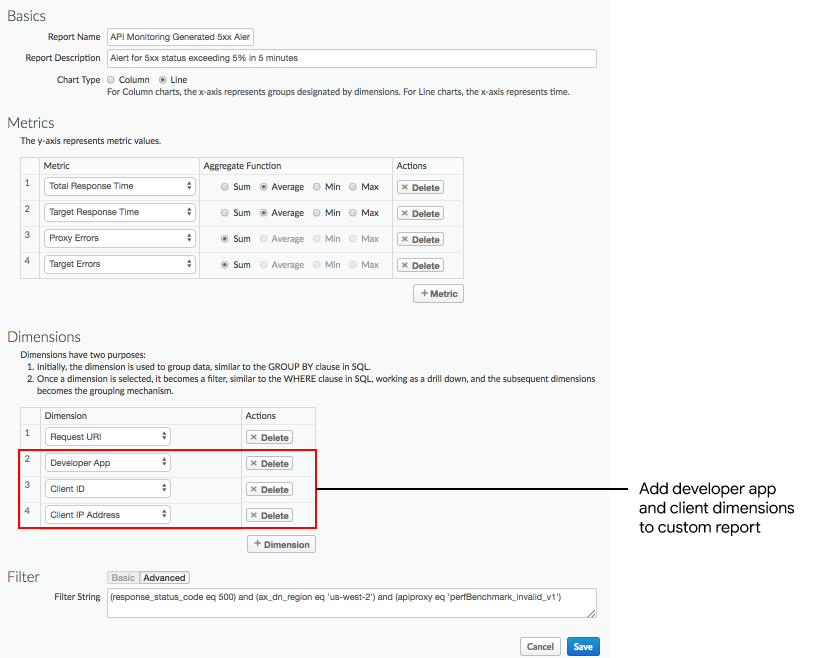Choose Sum for Total Response Time

coord(225,187)
